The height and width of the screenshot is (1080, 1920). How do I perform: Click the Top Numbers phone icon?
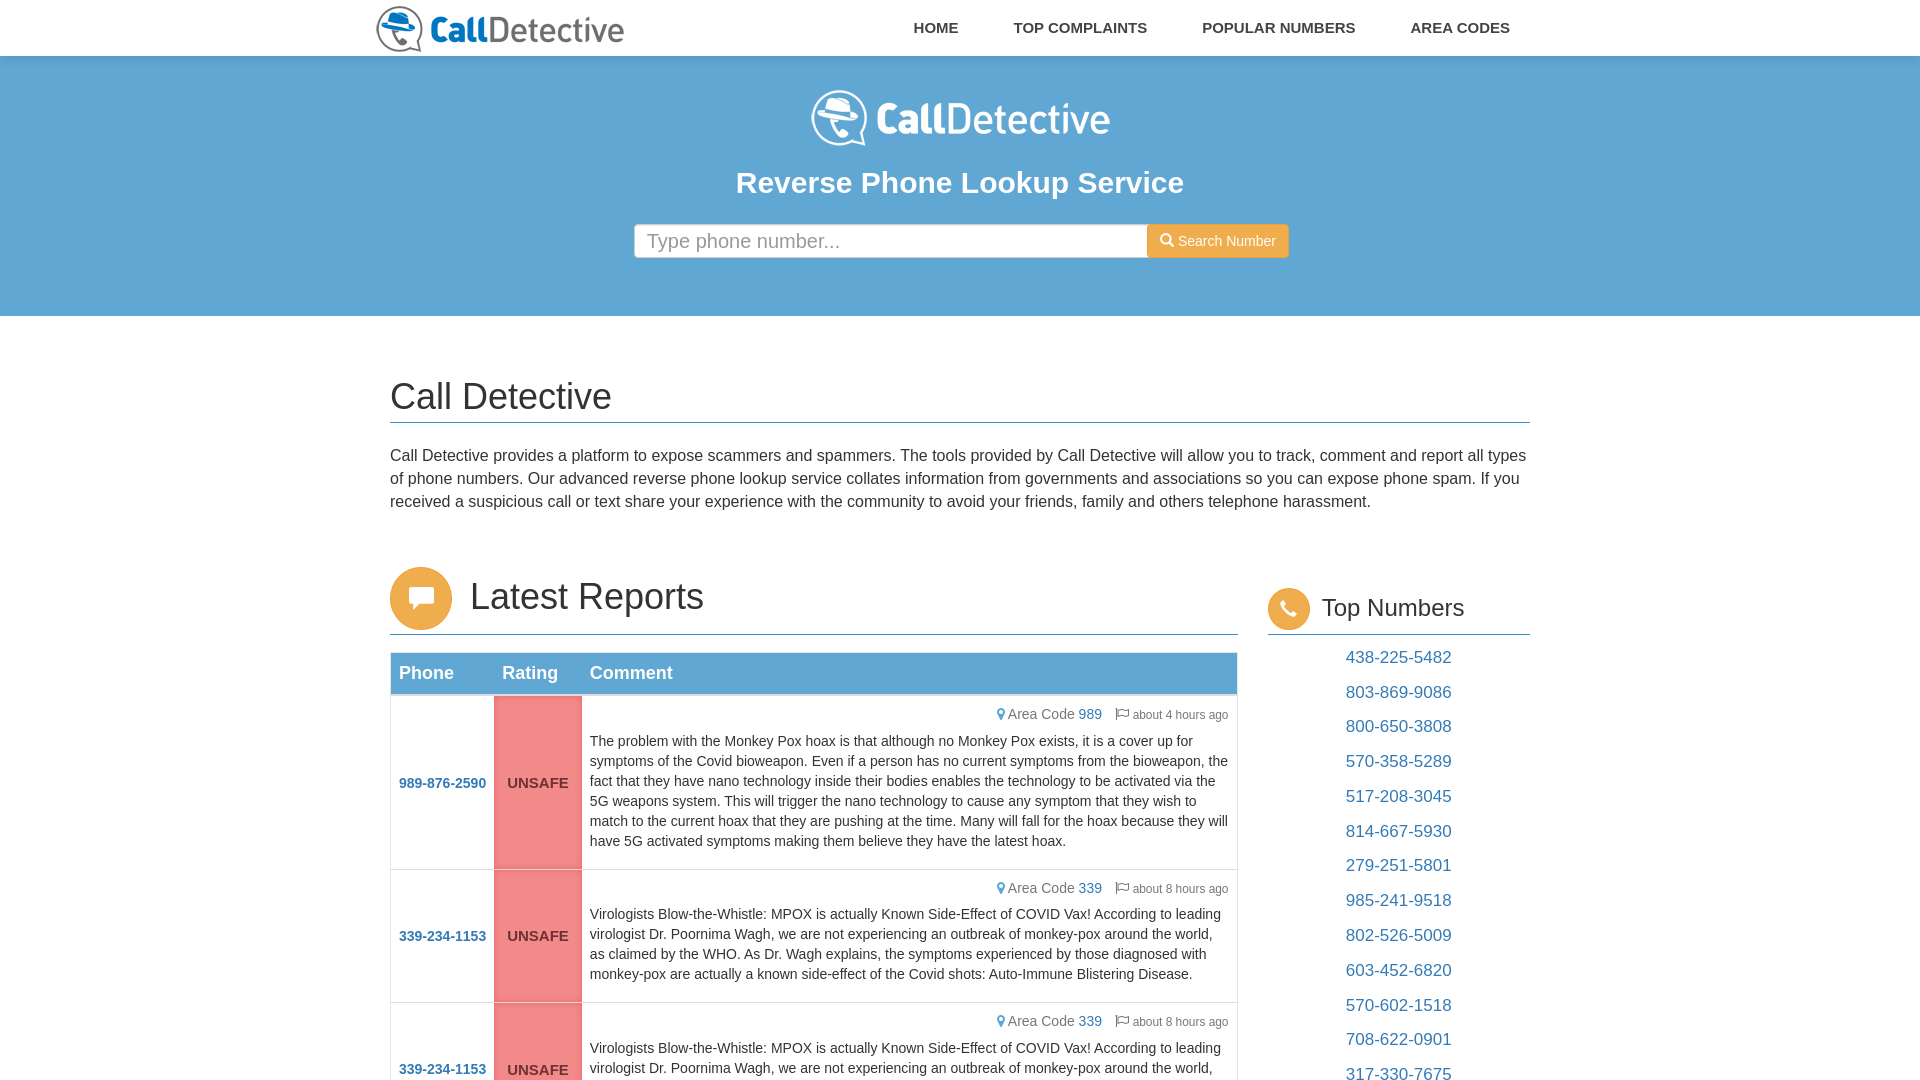coord(1288,608)
